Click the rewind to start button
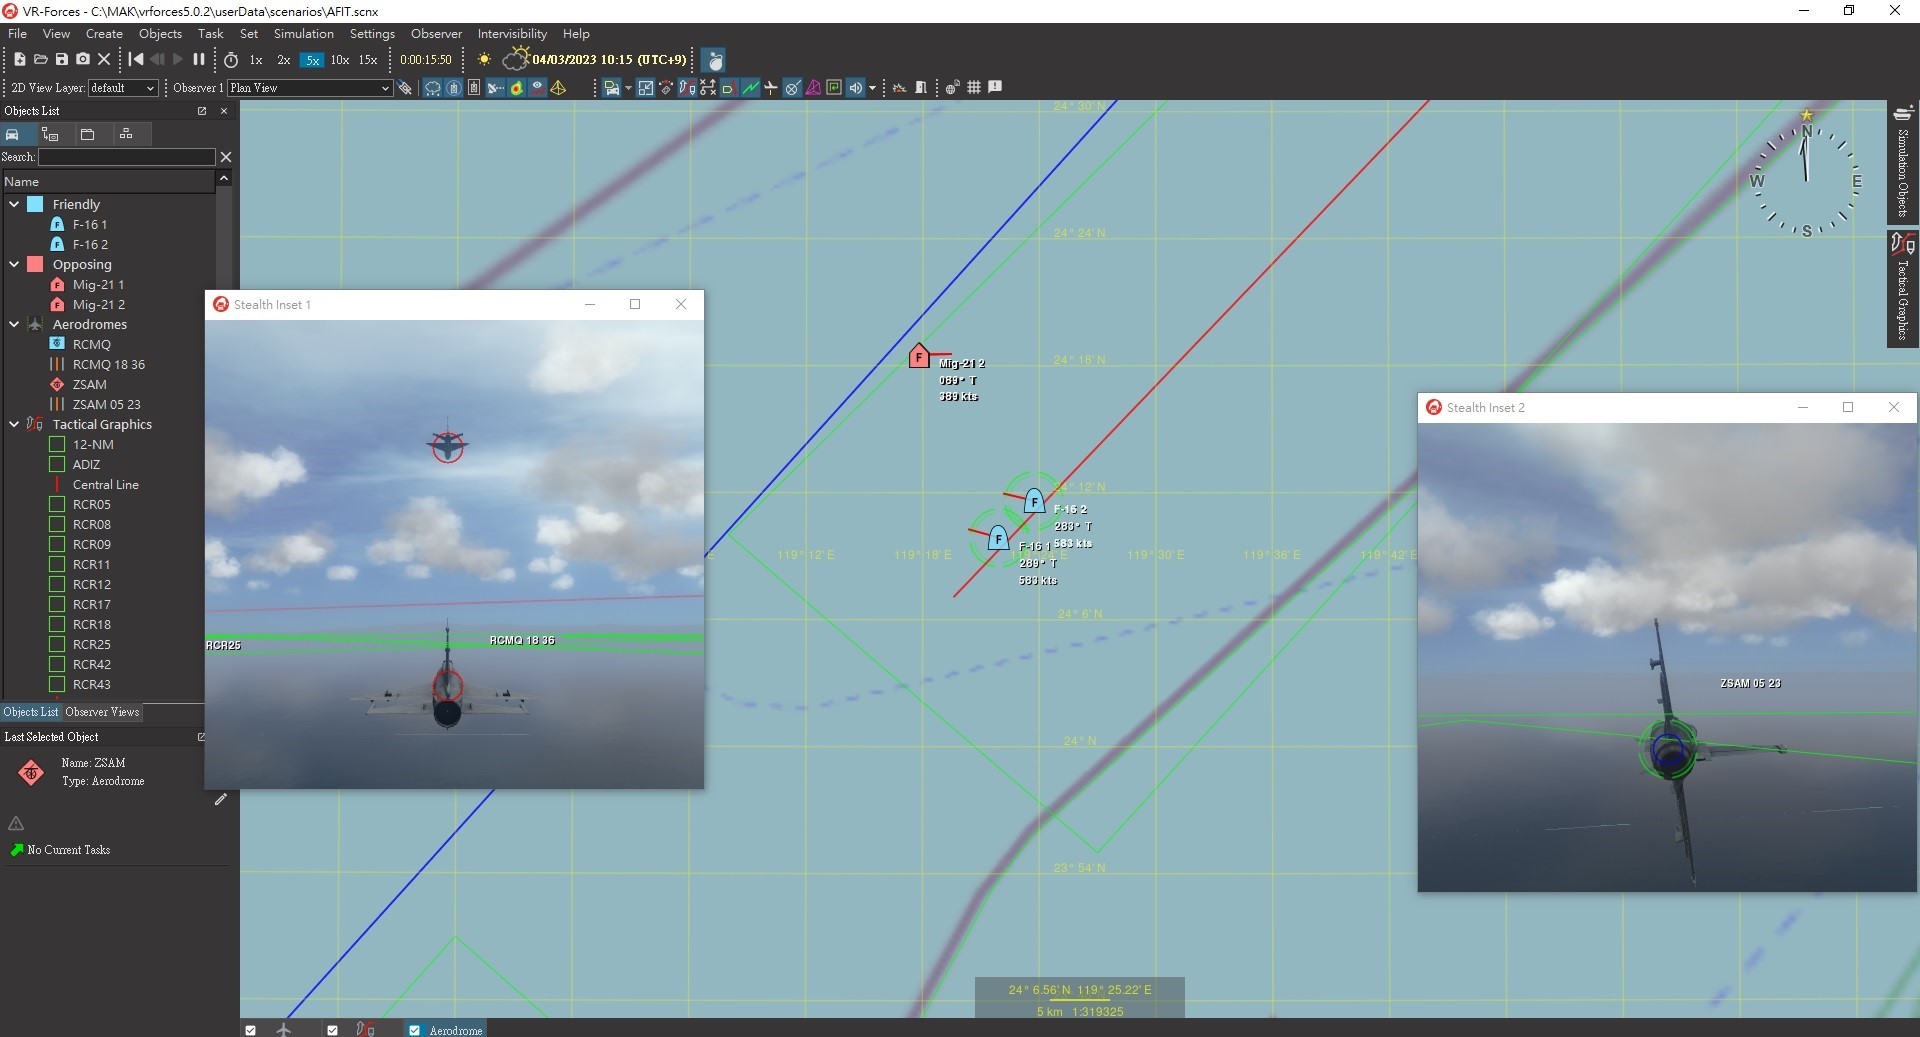 pos(136,60)
